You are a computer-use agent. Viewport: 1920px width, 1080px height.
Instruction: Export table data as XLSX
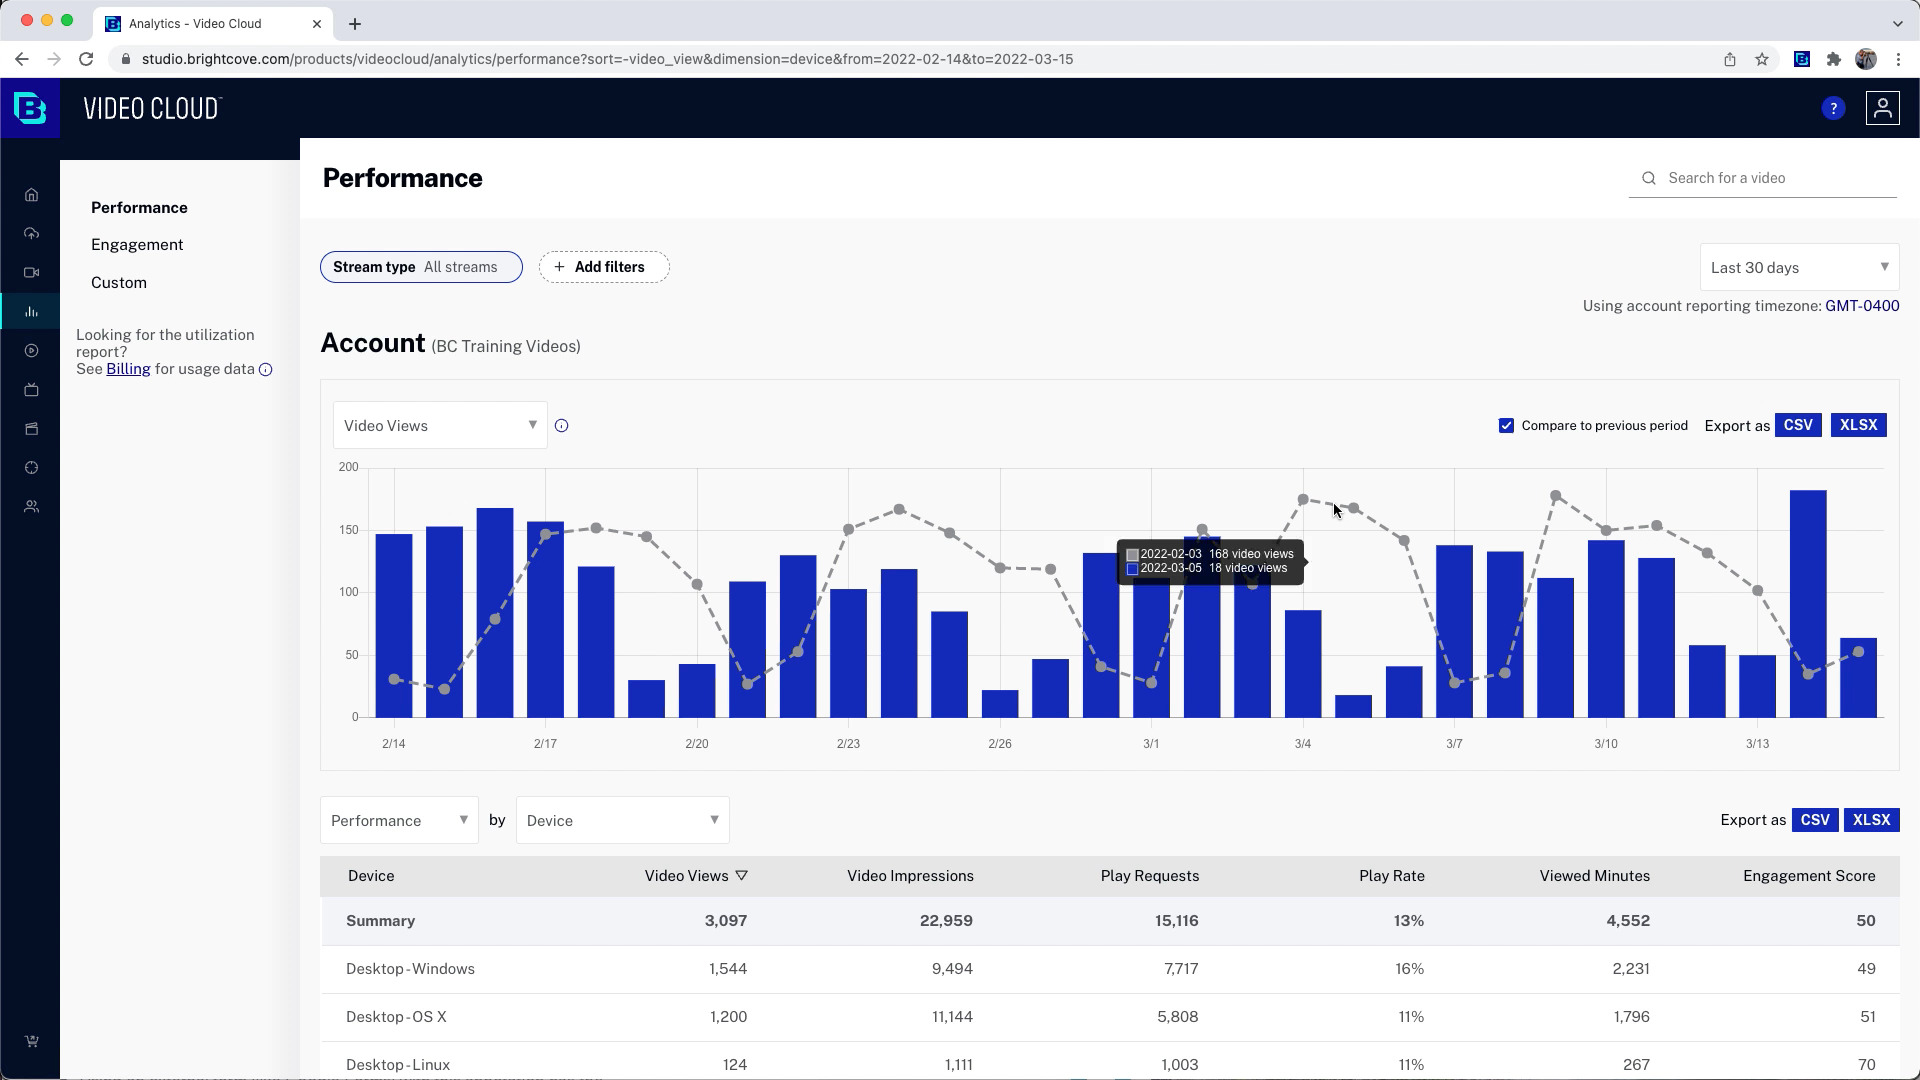click(1871, 819)
